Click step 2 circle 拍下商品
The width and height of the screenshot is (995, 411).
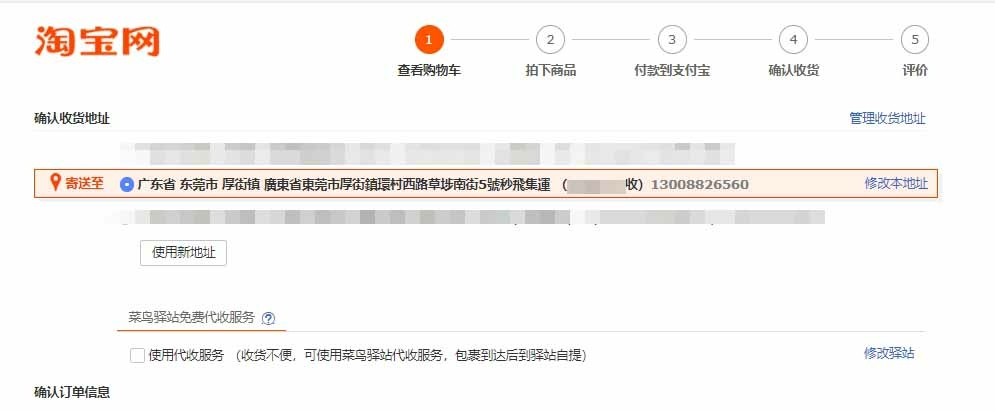click(550, 40)
